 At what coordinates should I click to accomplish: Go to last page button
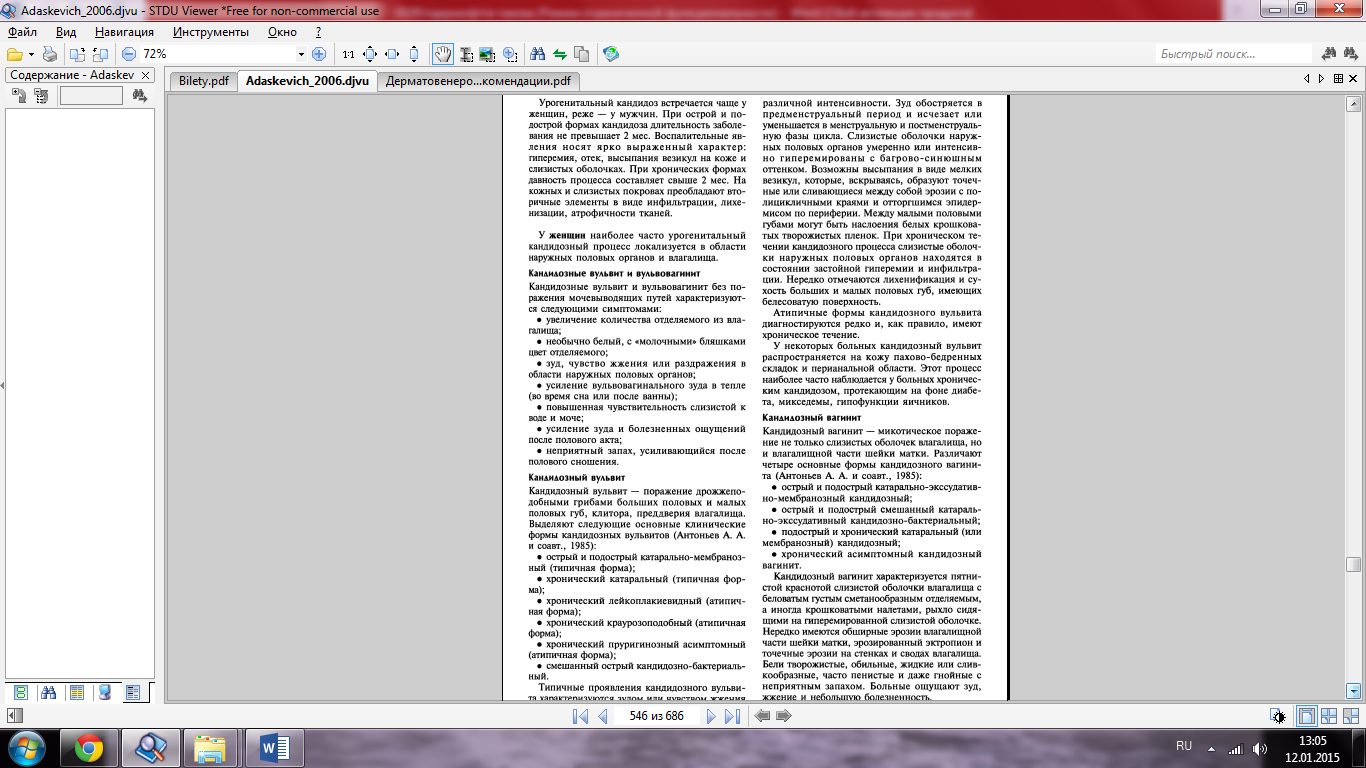click(x=732, y=716)
